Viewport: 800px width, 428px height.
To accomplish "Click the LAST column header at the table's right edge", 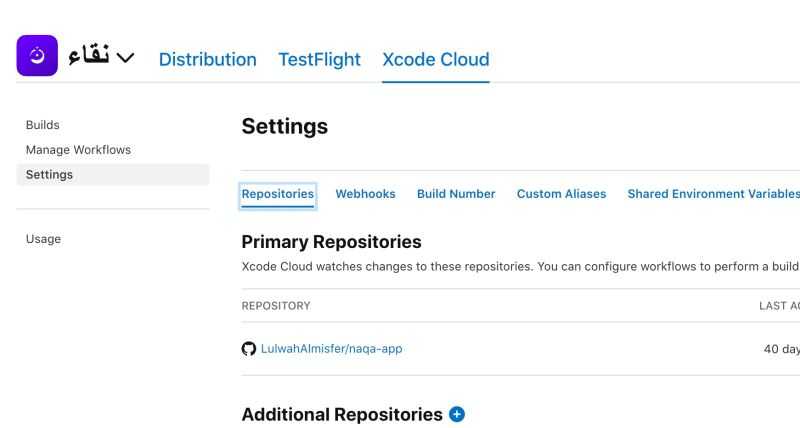I will [779, 306].
